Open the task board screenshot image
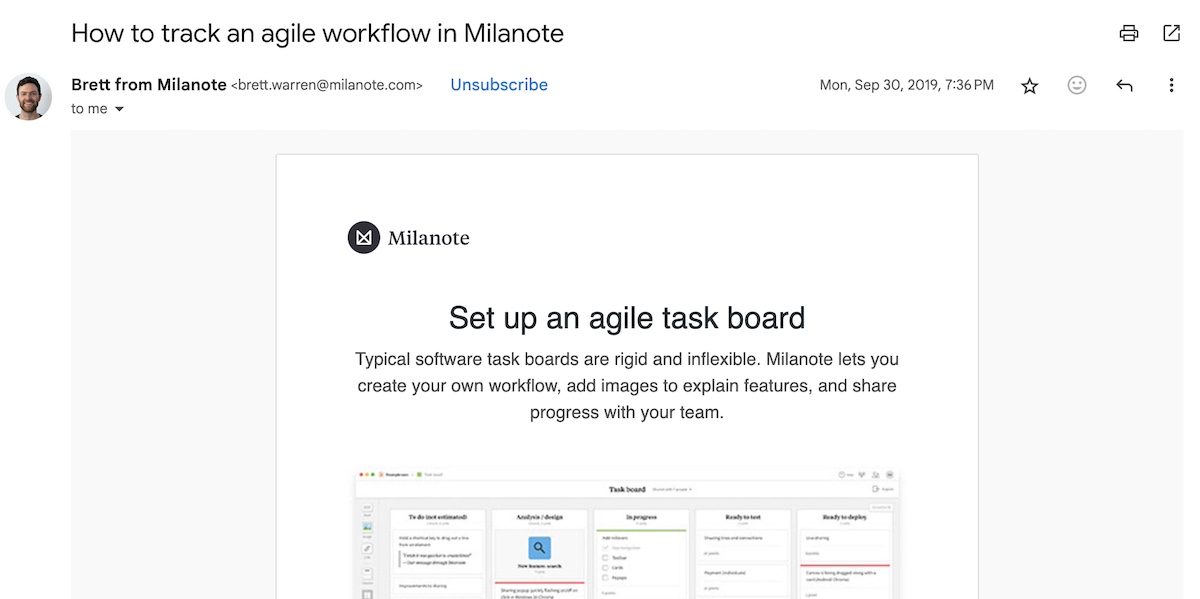 [x=627, y=533]
